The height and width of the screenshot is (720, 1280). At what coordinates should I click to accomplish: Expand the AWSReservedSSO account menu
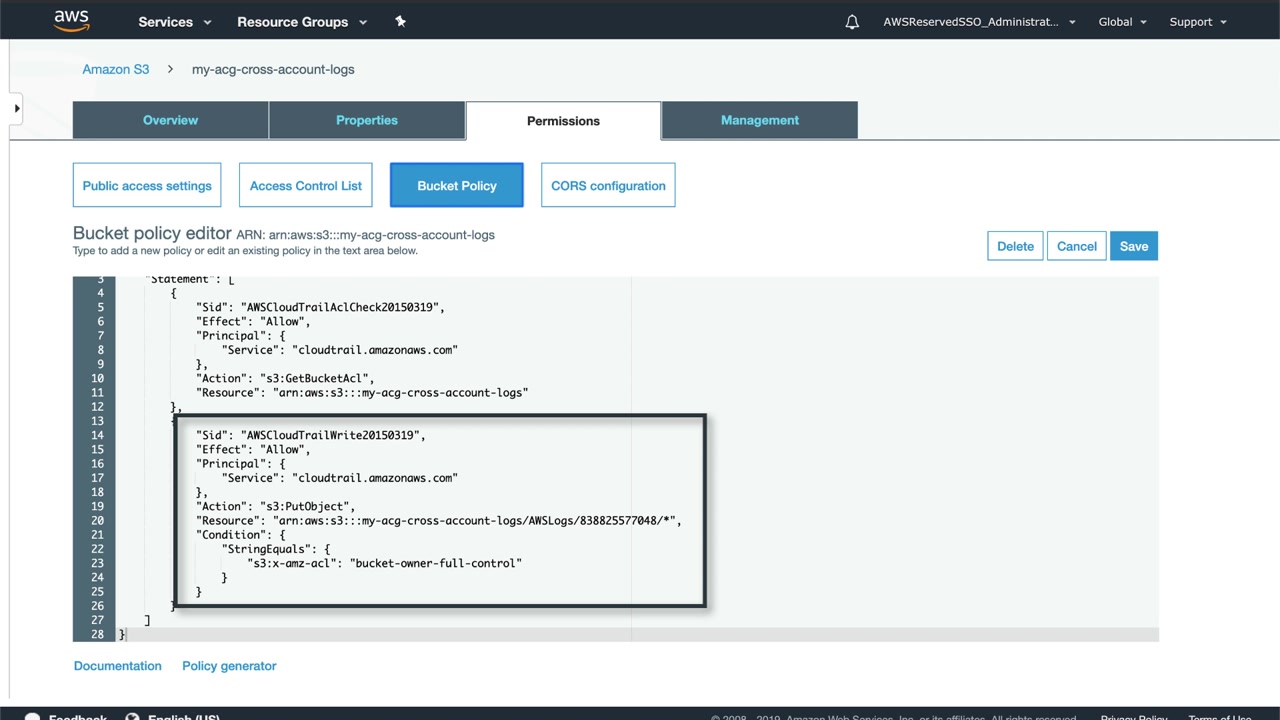(x=979, y=22)
